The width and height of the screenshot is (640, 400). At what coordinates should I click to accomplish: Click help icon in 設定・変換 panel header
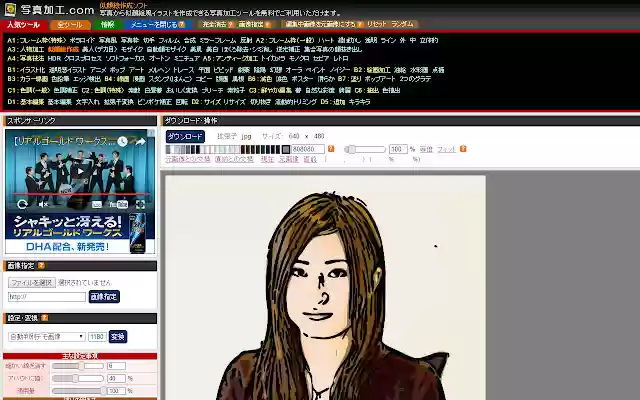(44, 318)
